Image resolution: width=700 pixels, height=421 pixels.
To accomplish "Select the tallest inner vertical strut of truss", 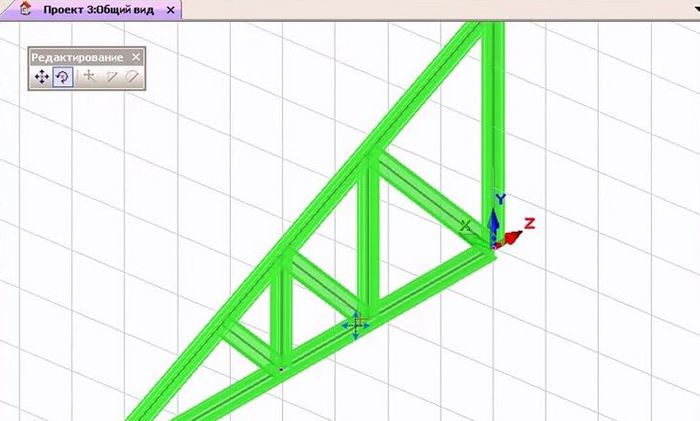I will point(372,235).
